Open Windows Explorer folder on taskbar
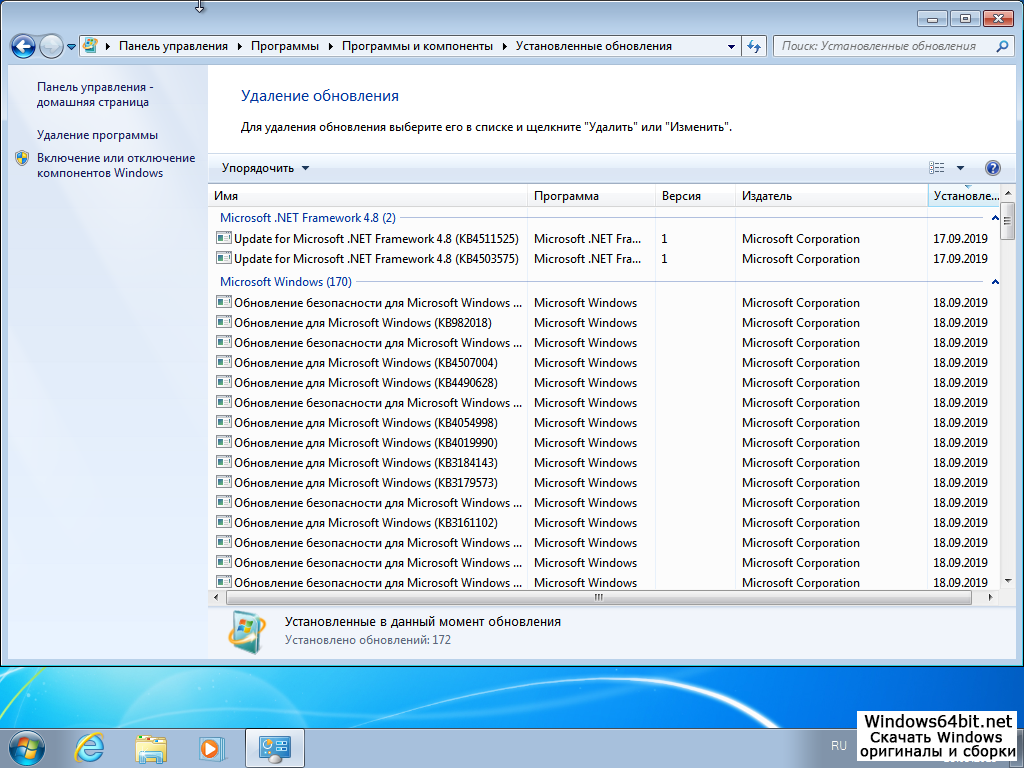 [x=151, y=747]
